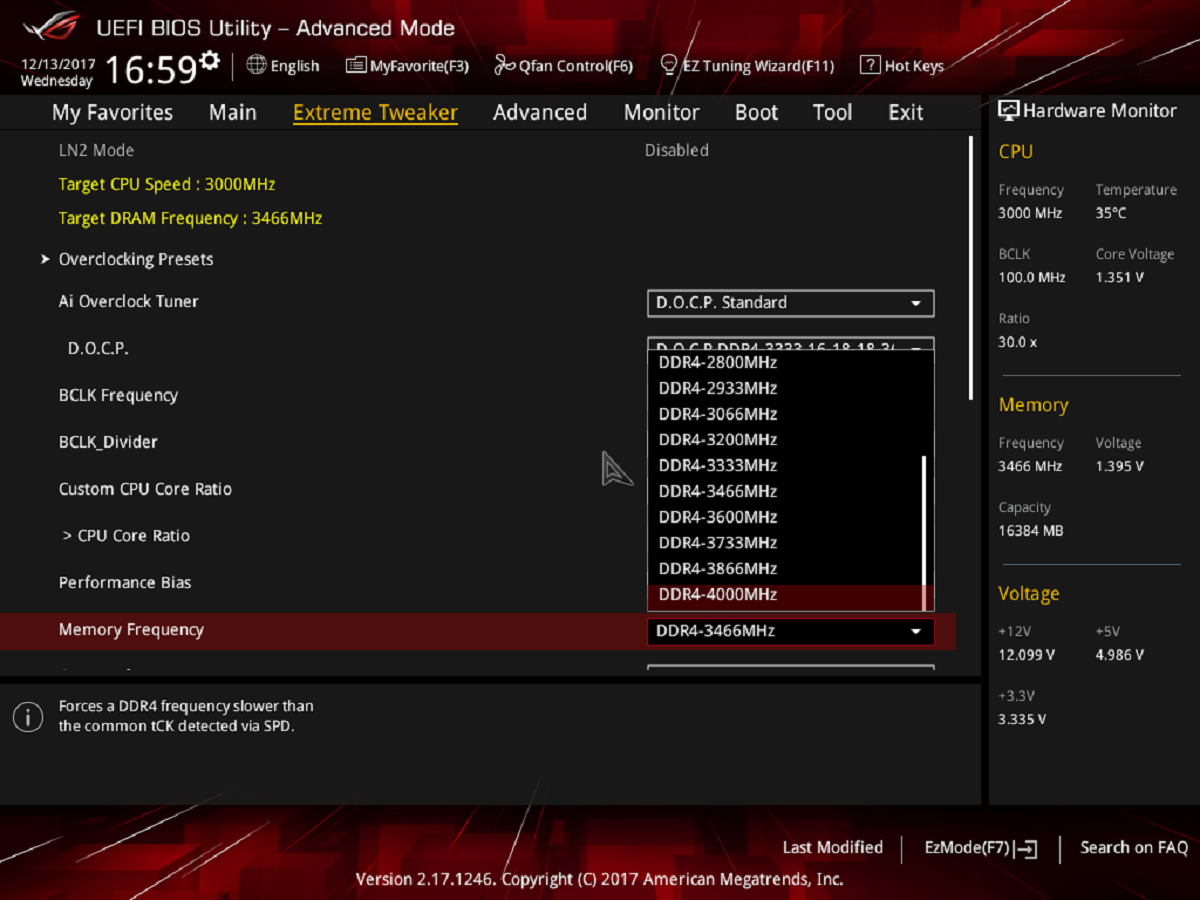Open the Tool tab
This screenshot has height=900, width=1200.
coord(832,112)
